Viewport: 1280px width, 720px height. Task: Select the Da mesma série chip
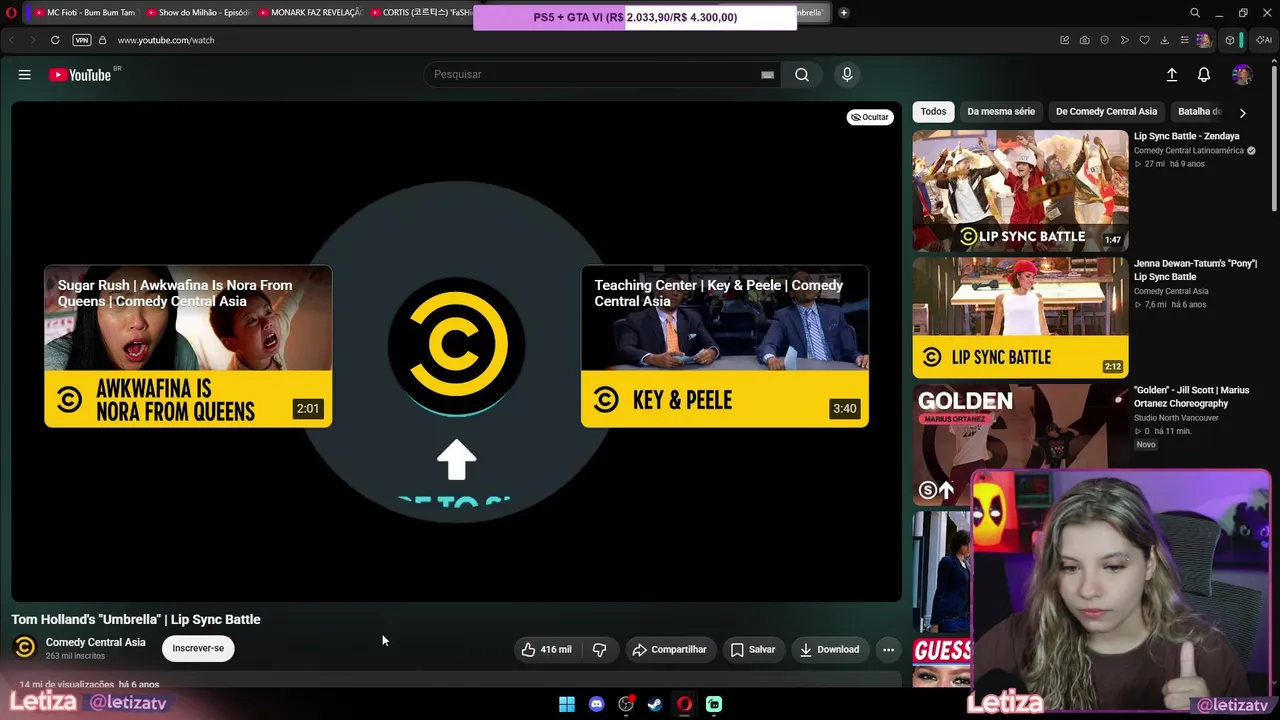(x=1001, y=112)
